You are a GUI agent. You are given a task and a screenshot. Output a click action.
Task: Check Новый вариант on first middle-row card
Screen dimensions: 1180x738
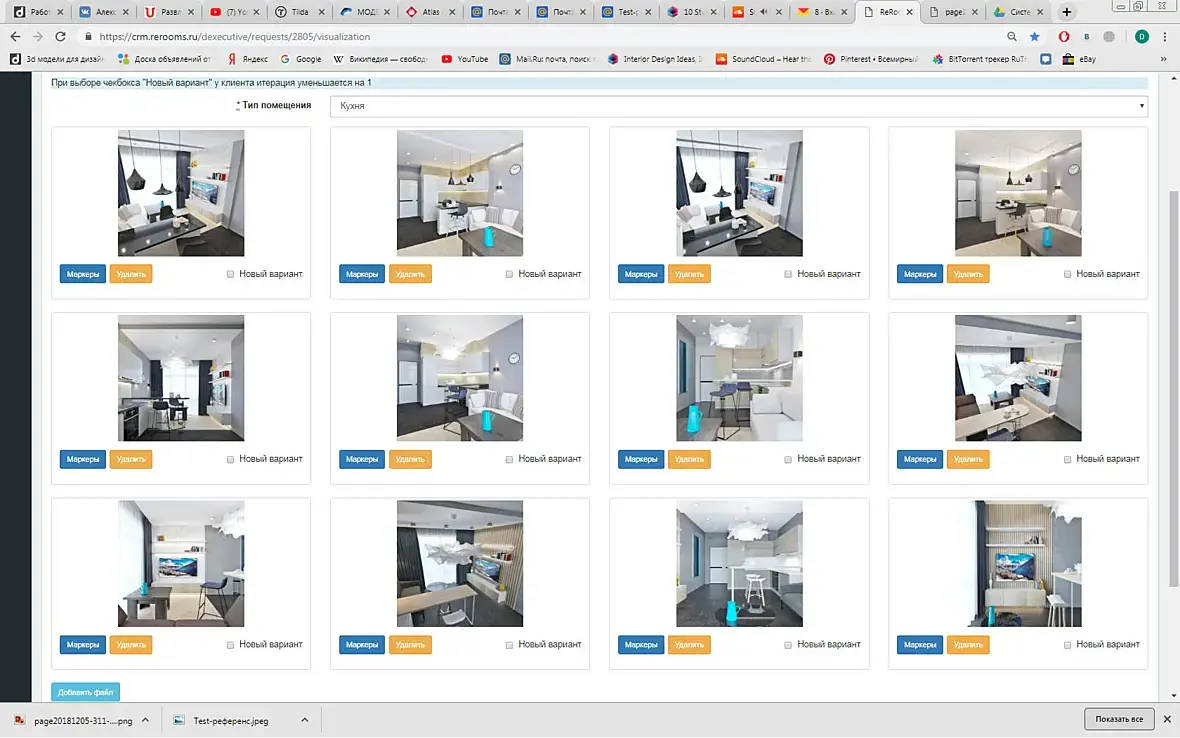(x=230, y=459)
